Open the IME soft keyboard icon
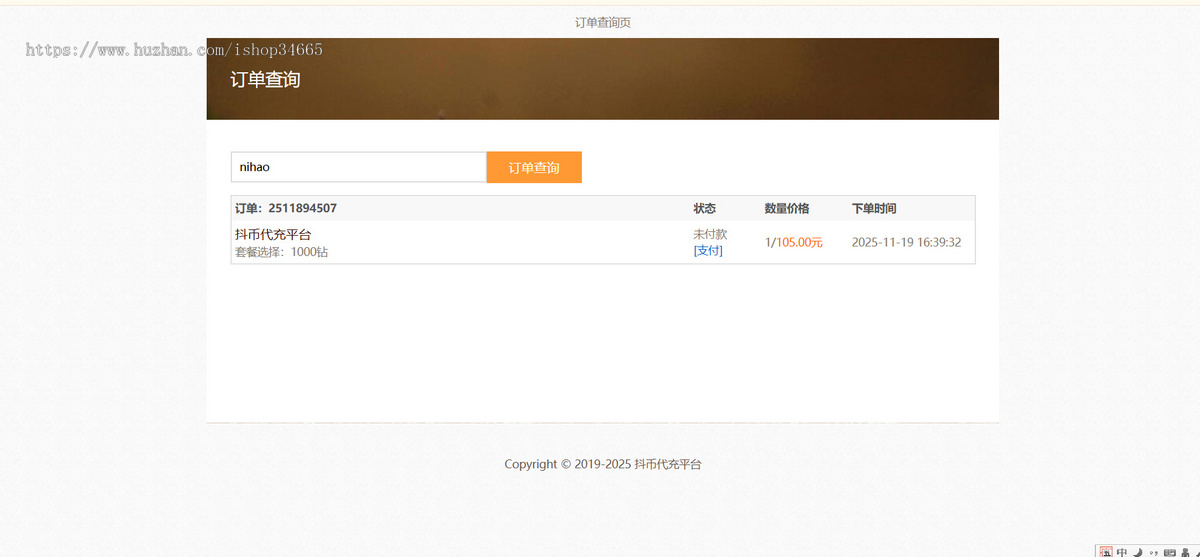Image resolution: width=1200 pixels, height=557 pixels. (1170, 551)
